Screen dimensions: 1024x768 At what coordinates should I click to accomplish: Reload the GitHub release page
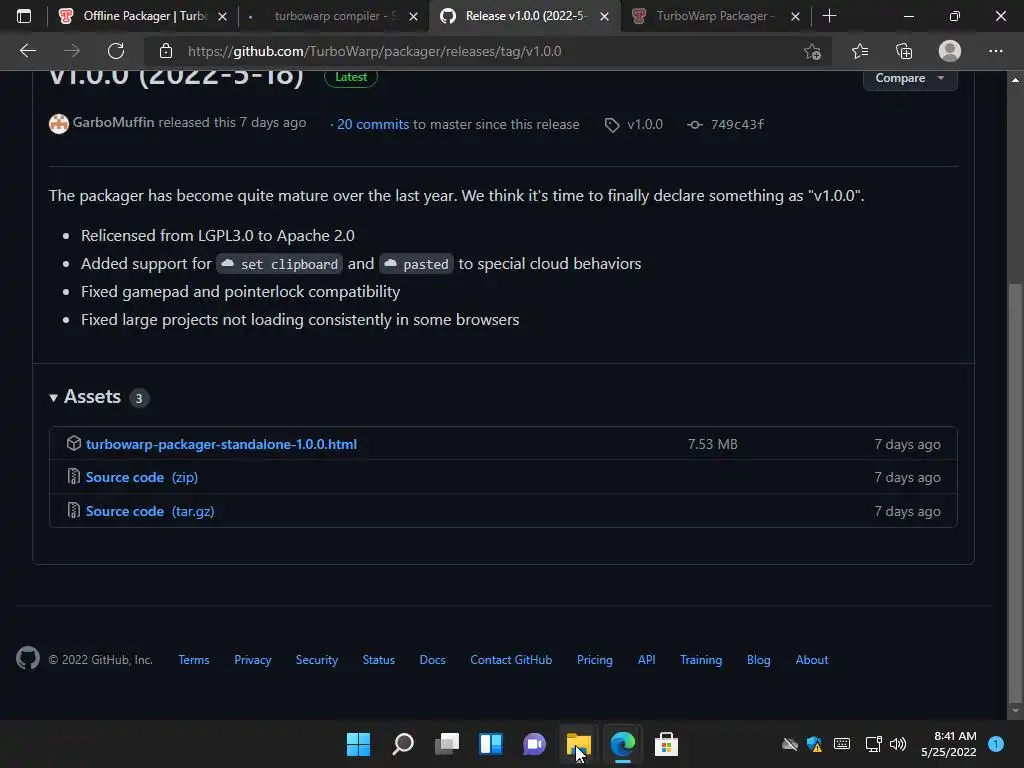(x=116, y=51)
